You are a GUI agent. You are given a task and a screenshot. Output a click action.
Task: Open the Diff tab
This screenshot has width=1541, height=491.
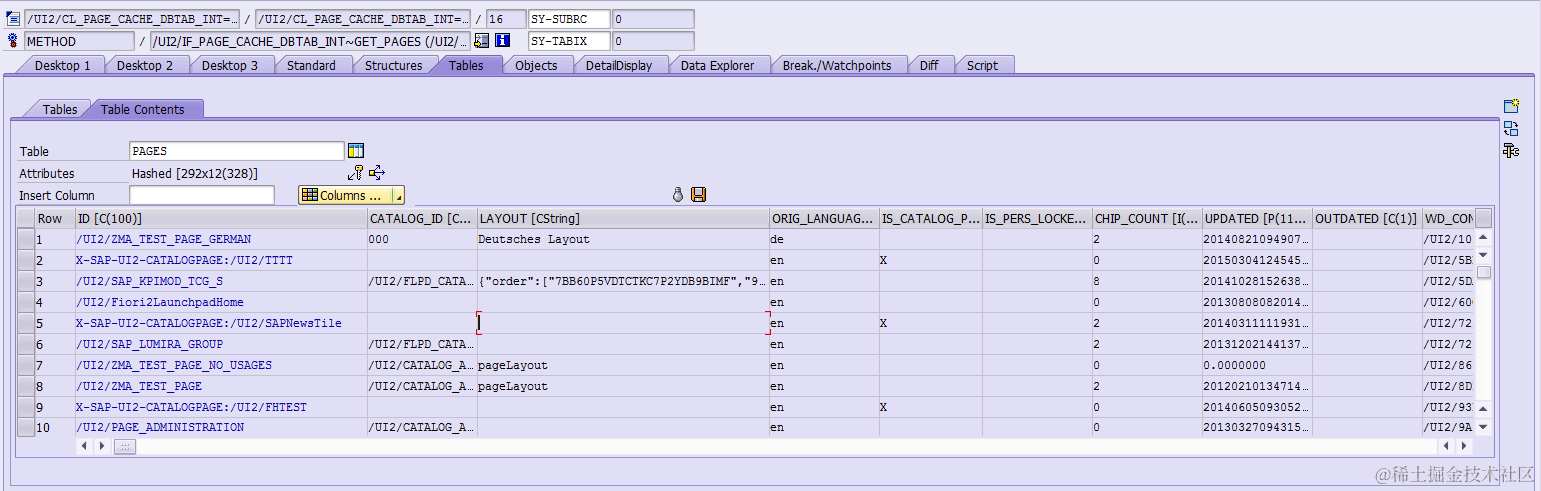coord(929,65)
